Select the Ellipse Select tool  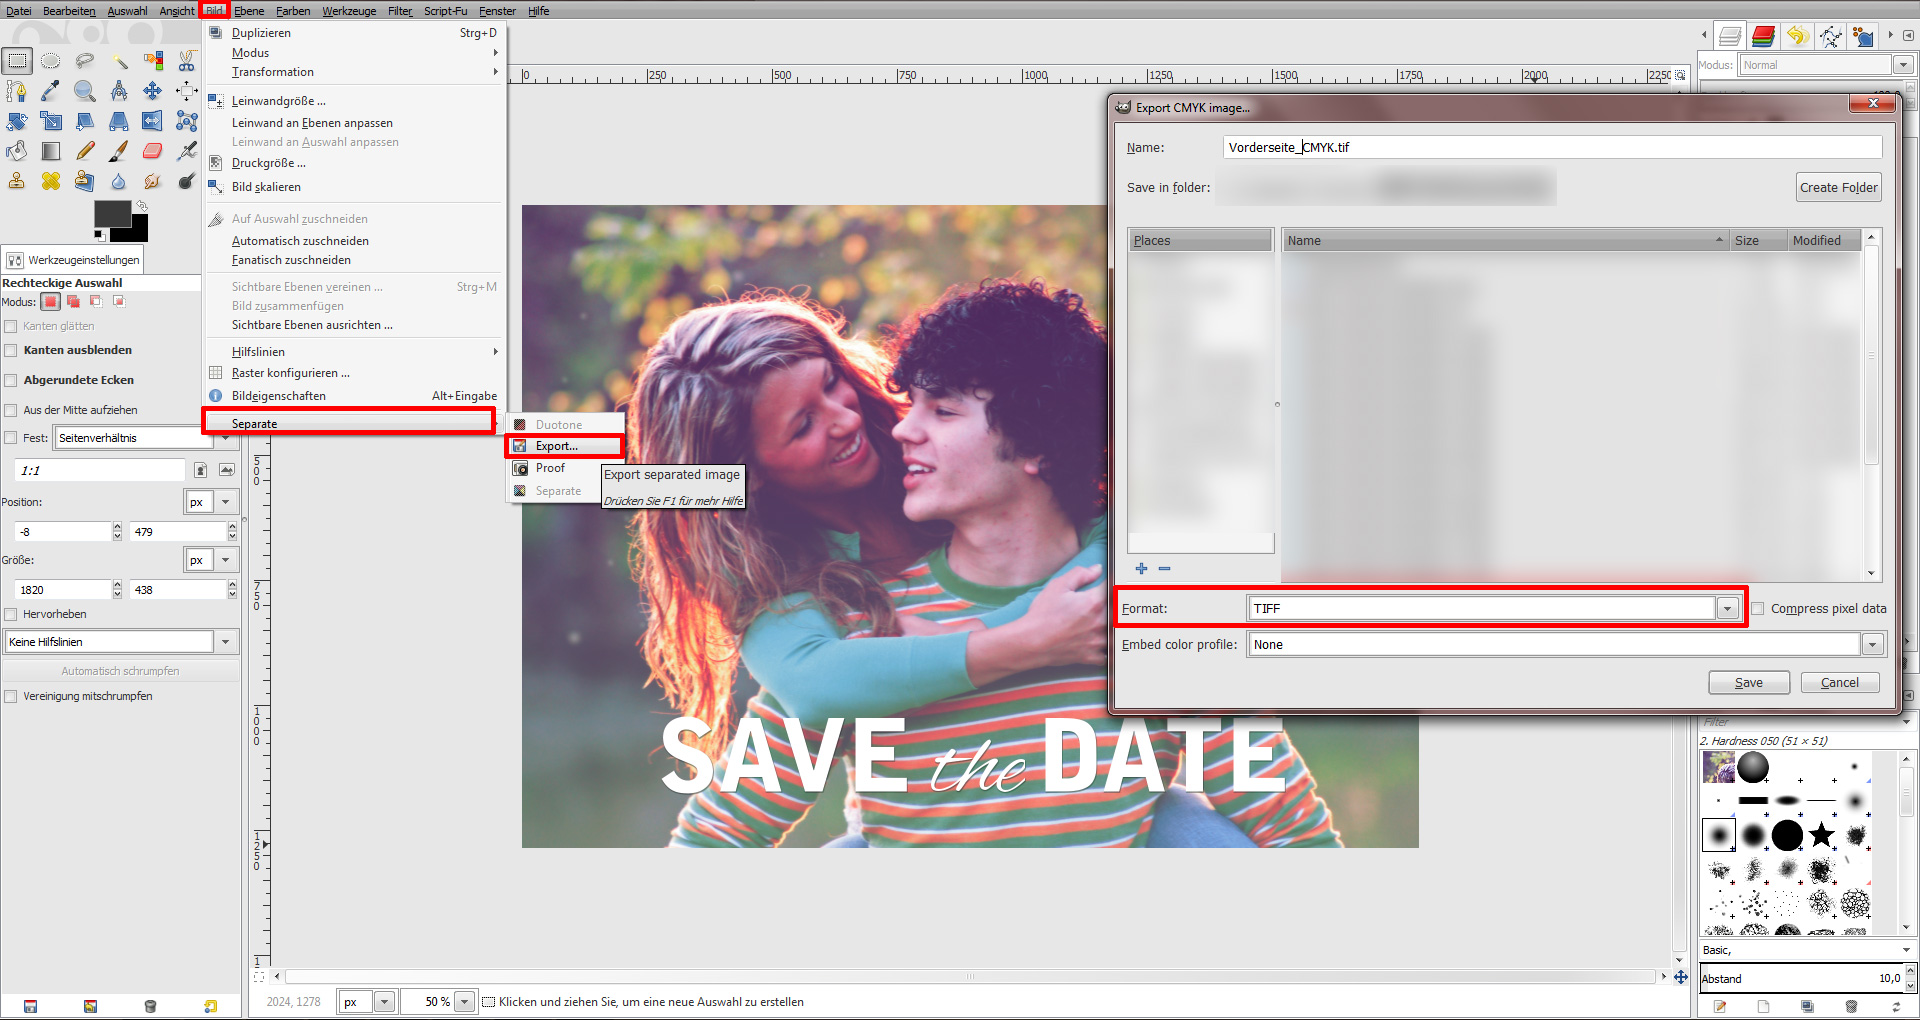tap(51, 61)
